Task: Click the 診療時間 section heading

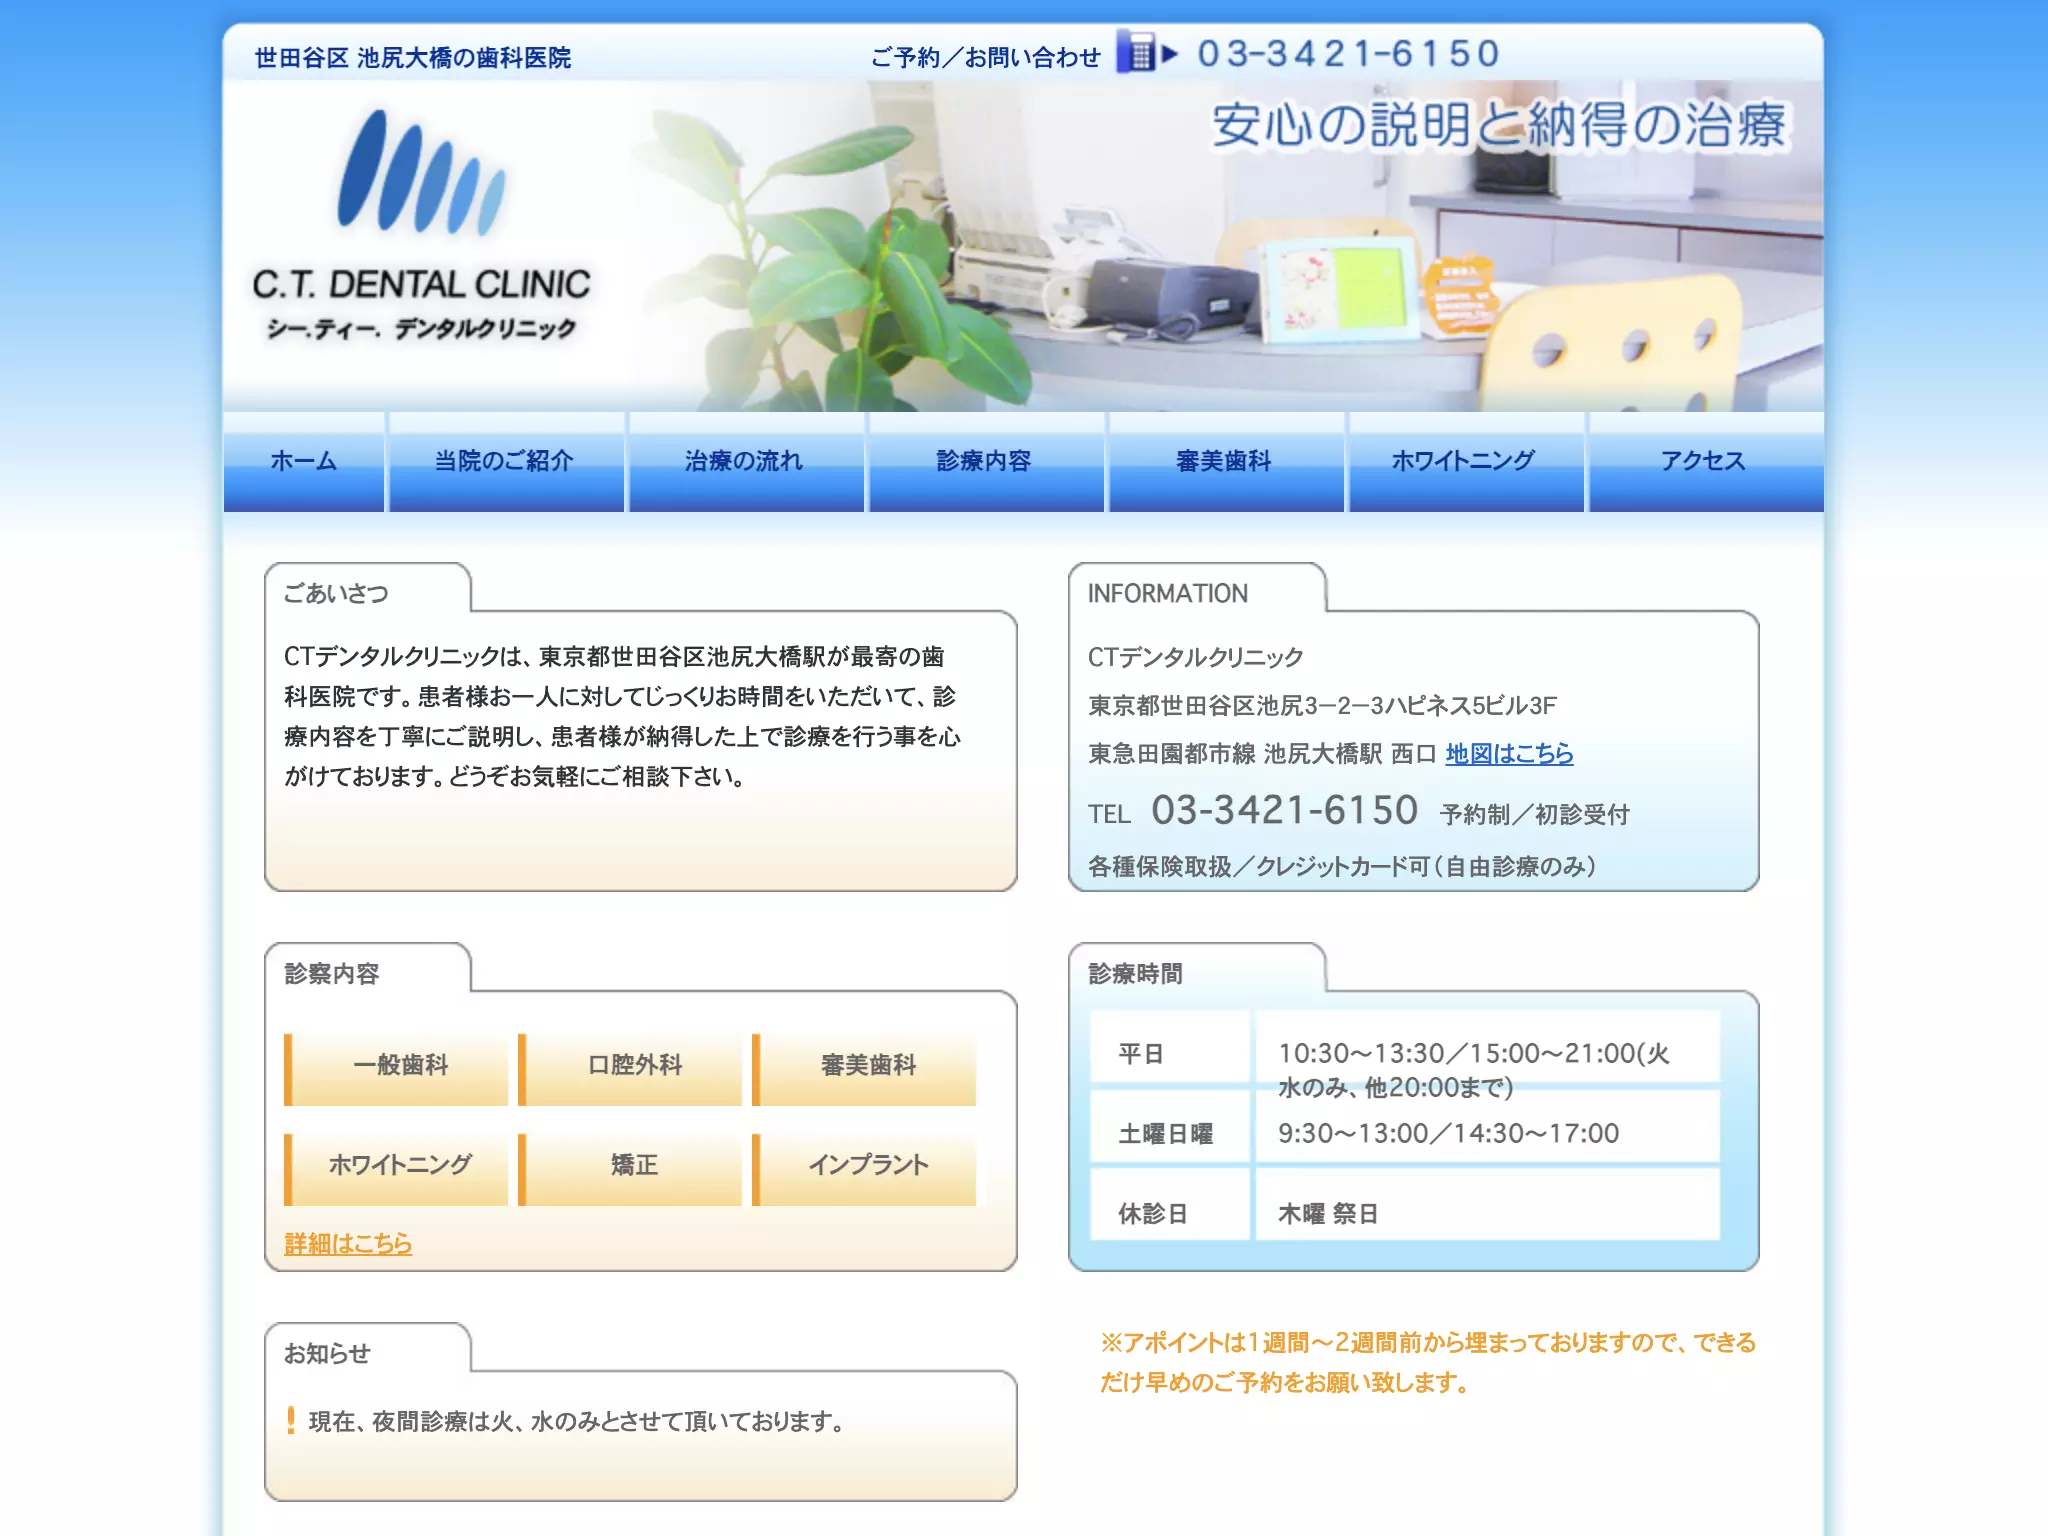Action: point(1135,973)
